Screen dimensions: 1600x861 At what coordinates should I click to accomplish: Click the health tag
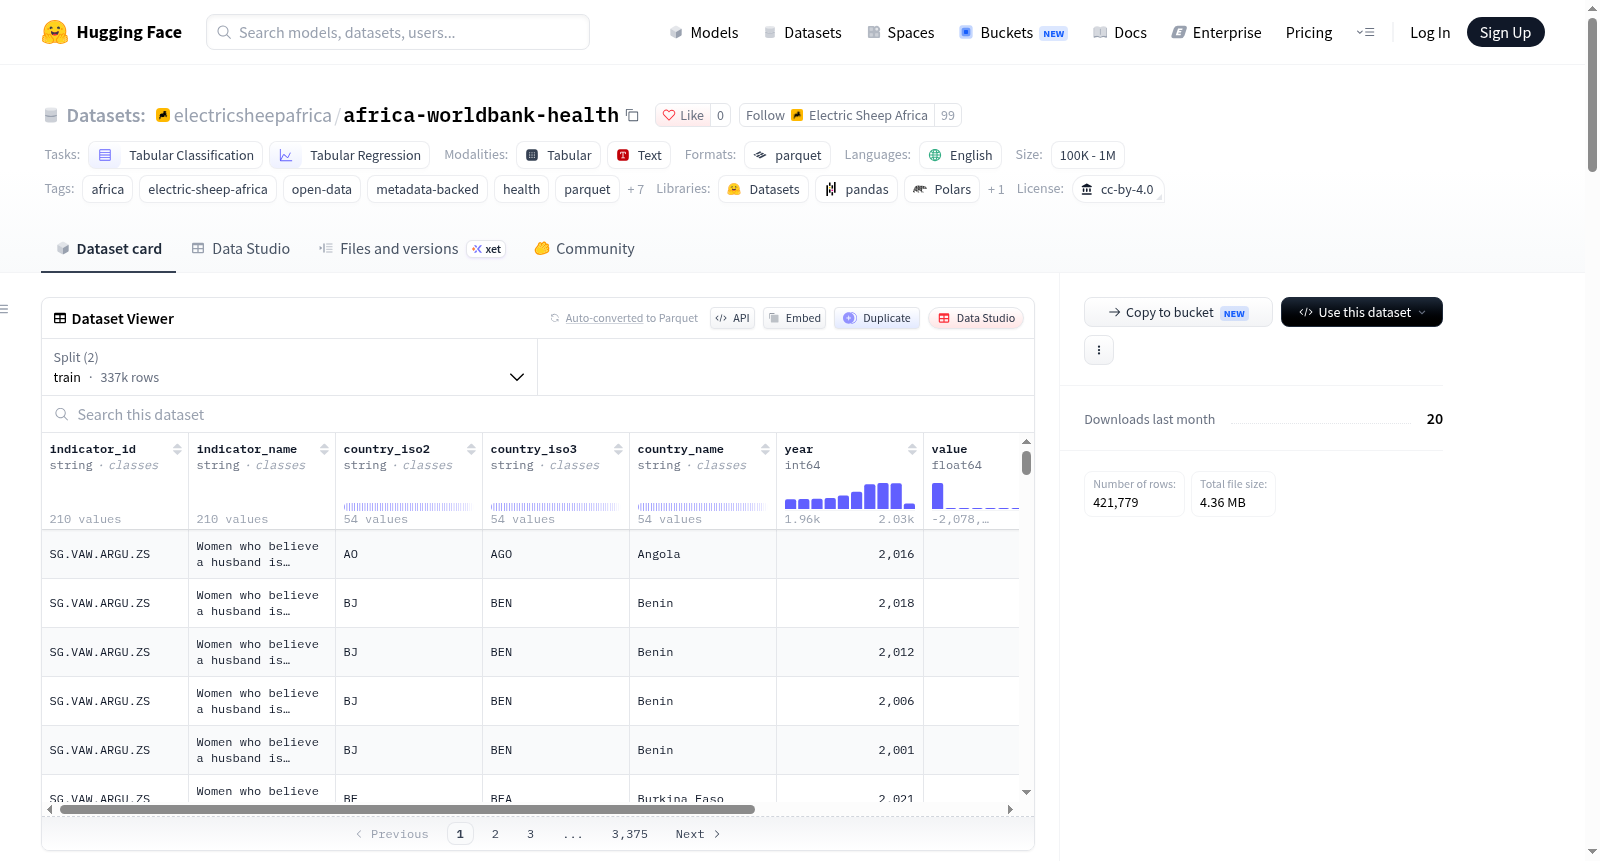tap(521, 189)
